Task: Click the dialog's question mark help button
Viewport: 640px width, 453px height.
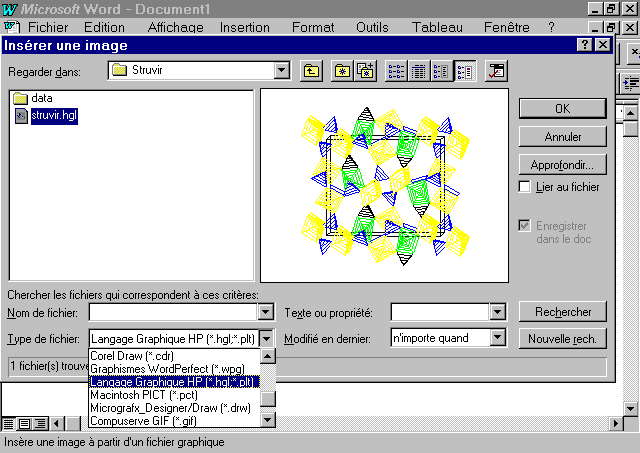Action: click(584, 44)
